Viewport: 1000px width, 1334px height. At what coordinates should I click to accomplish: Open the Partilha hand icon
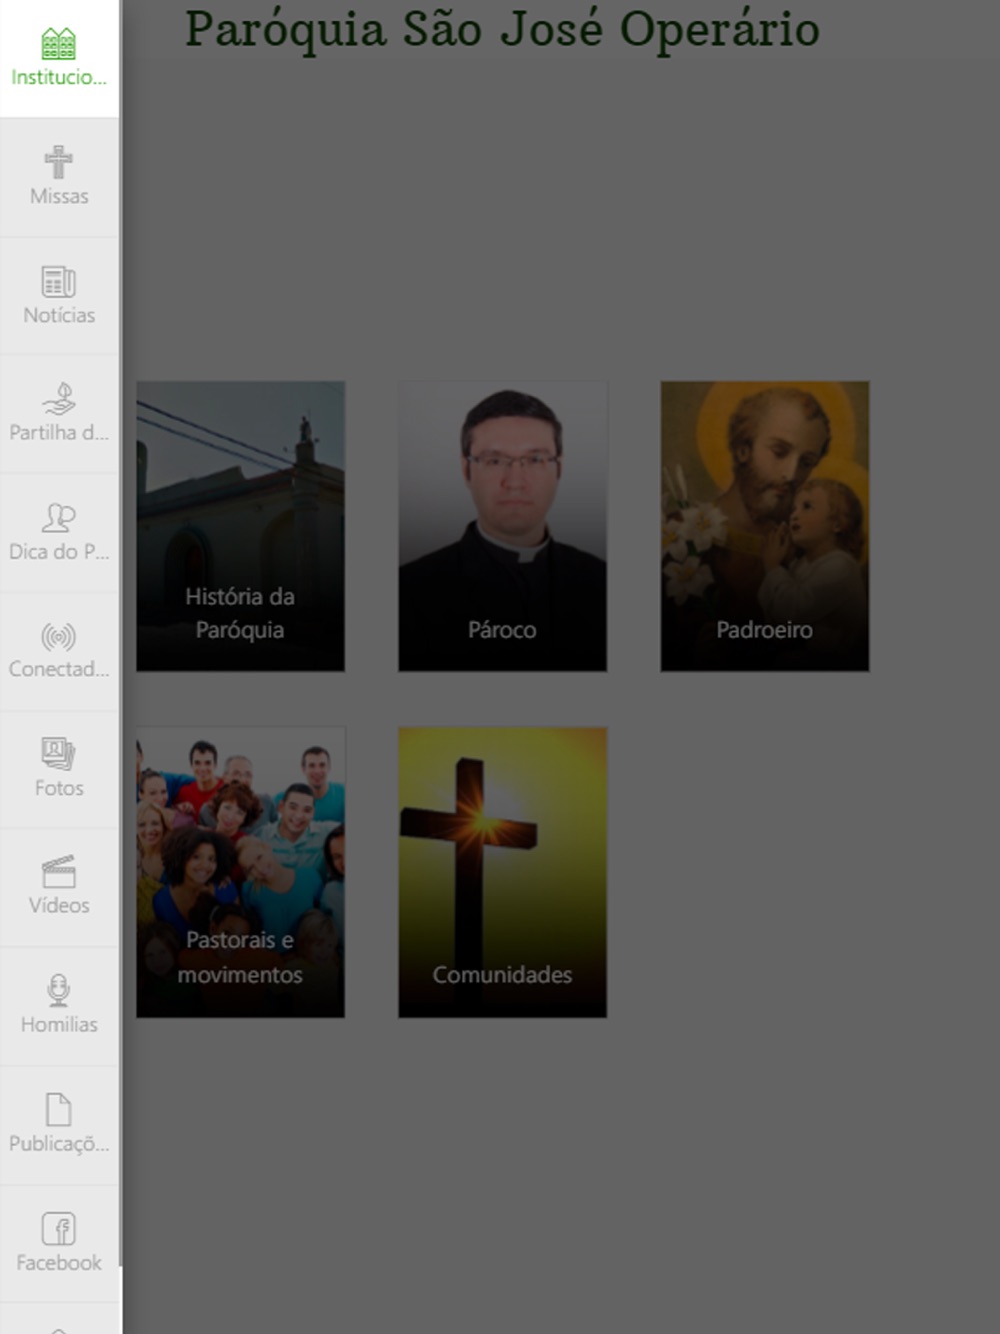coord(58,399)
